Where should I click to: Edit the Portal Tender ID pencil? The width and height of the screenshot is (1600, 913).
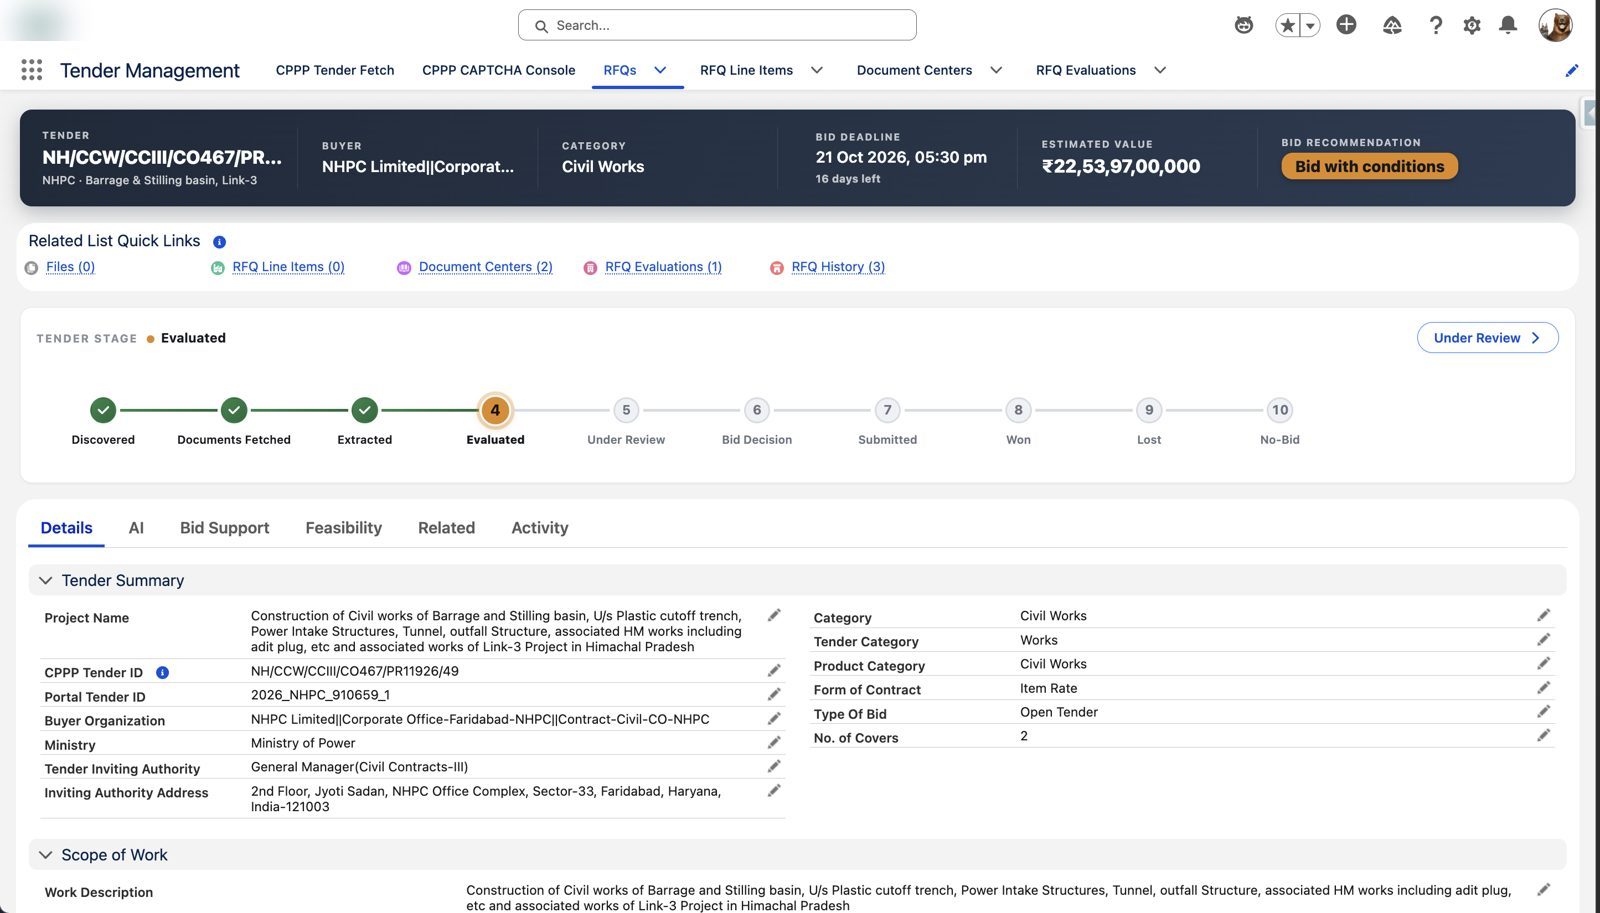[x=774, y=694]
